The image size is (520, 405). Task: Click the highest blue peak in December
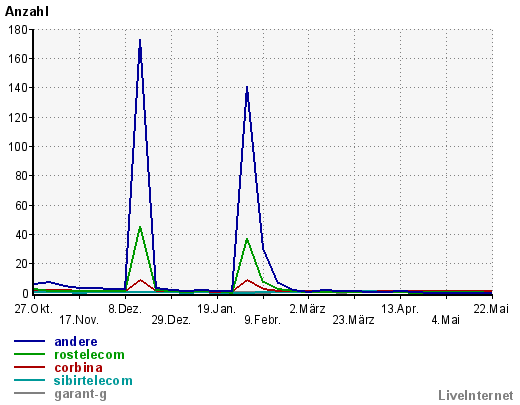(140, 40)
